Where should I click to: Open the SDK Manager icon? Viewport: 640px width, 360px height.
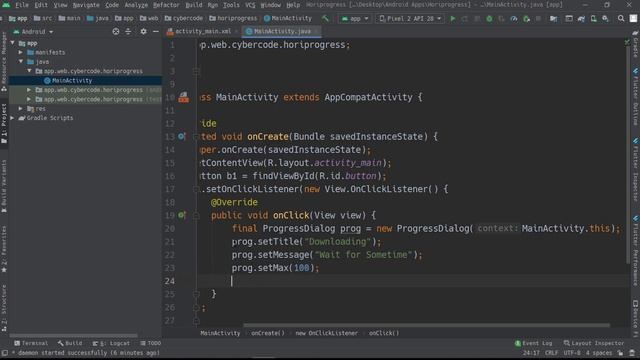tap(605, 19)
